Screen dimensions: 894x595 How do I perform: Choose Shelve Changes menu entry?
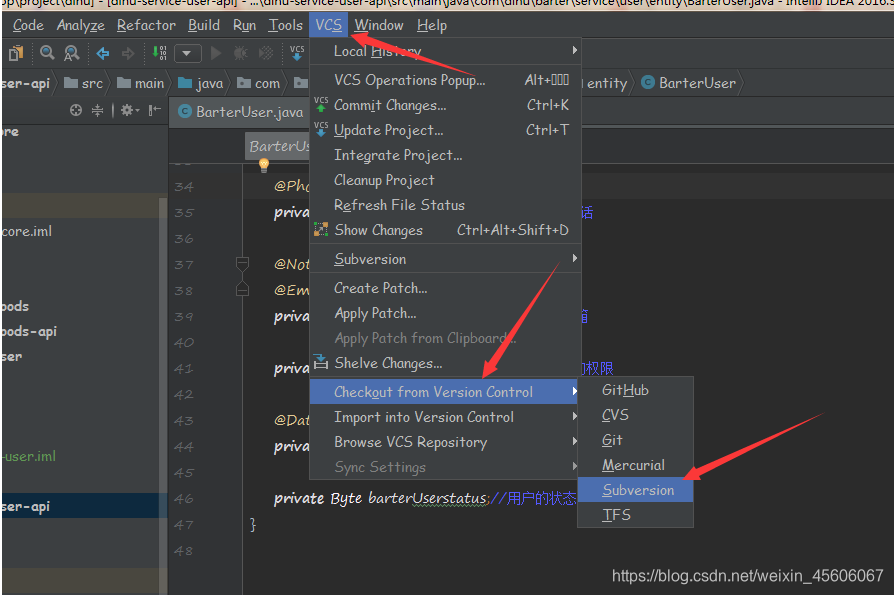[445, 363]
